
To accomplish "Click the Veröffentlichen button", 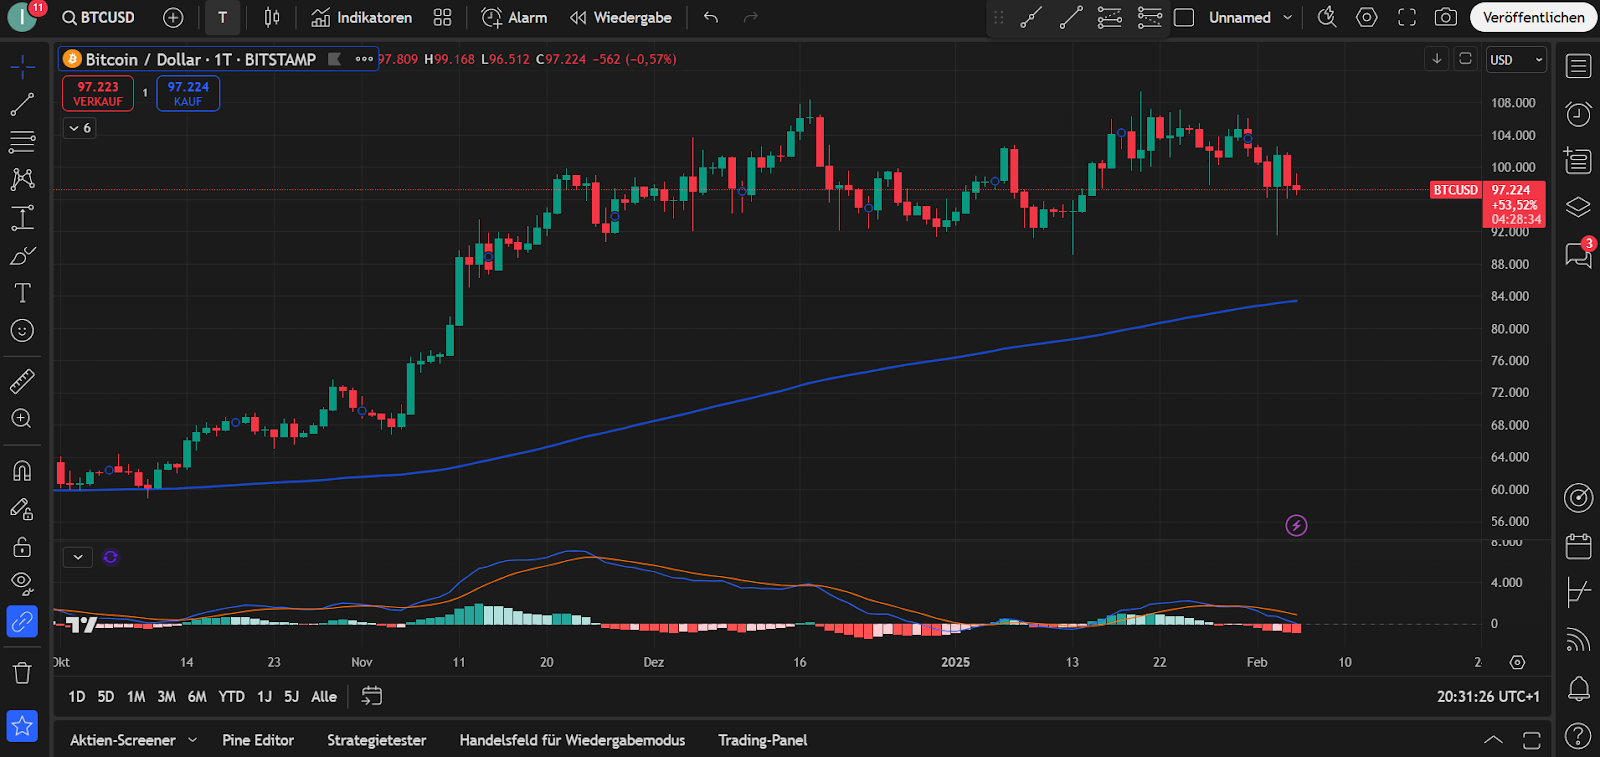I will click(x=1533, y=17).
